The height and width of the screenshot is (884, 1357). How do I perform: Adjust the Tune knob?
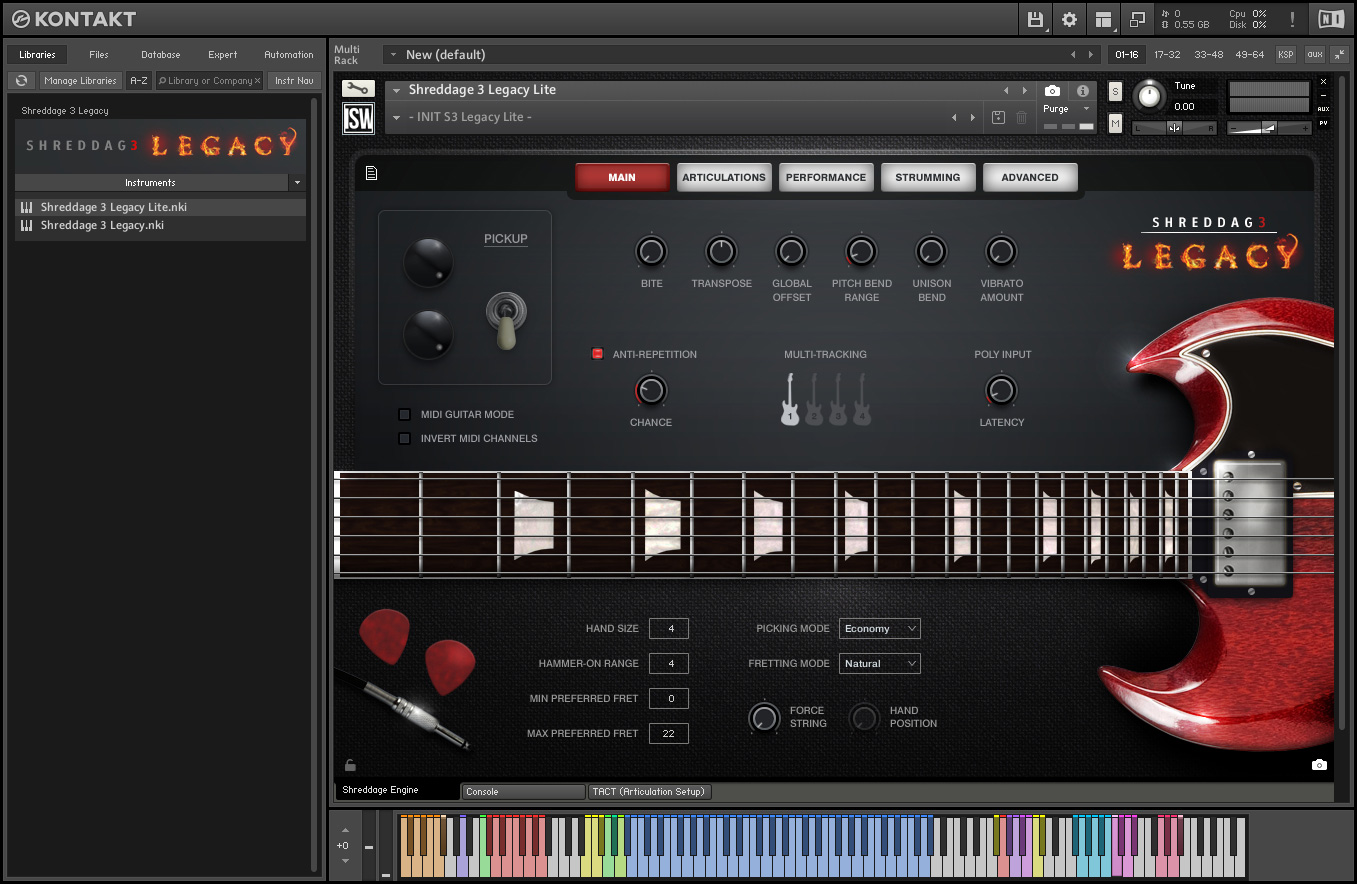(x=1150, y=95)
